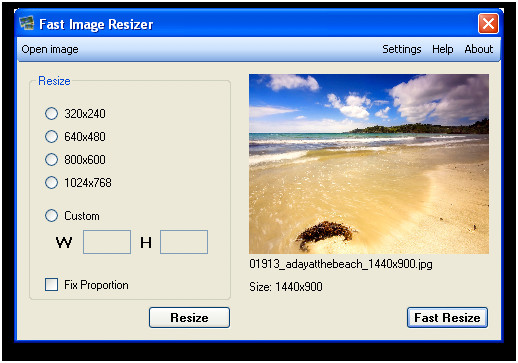Open the Help menu

443,49
